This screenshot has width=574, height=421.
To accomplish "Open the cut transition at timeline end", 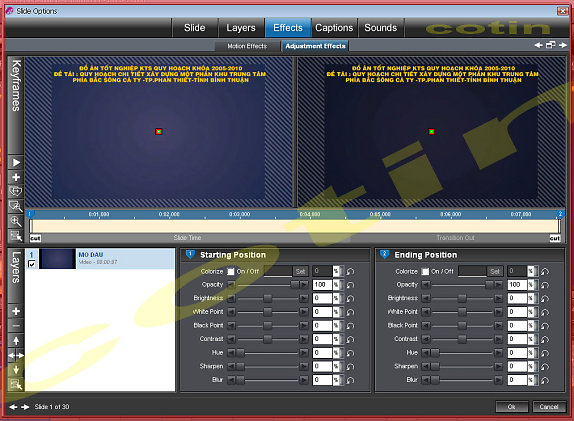I will 555,238.
